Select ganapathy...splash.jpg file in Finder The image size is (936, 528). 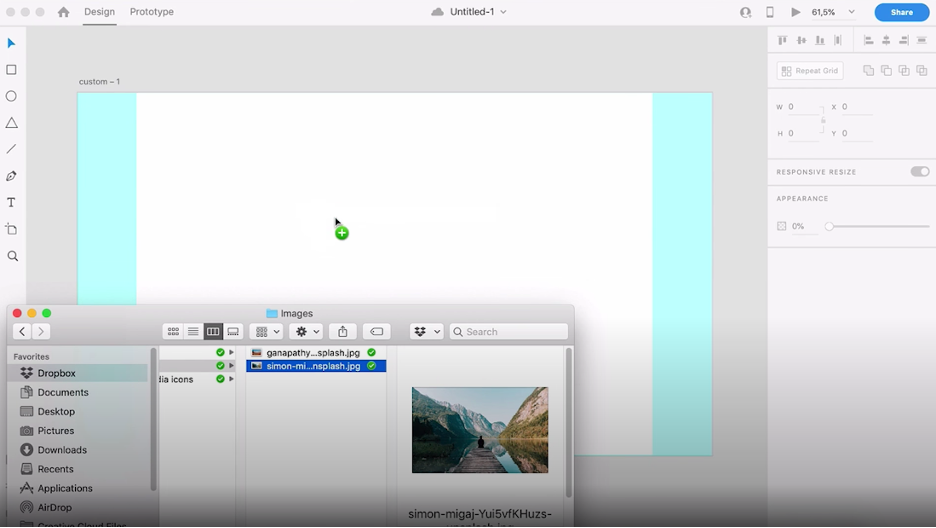coord(316,353)
